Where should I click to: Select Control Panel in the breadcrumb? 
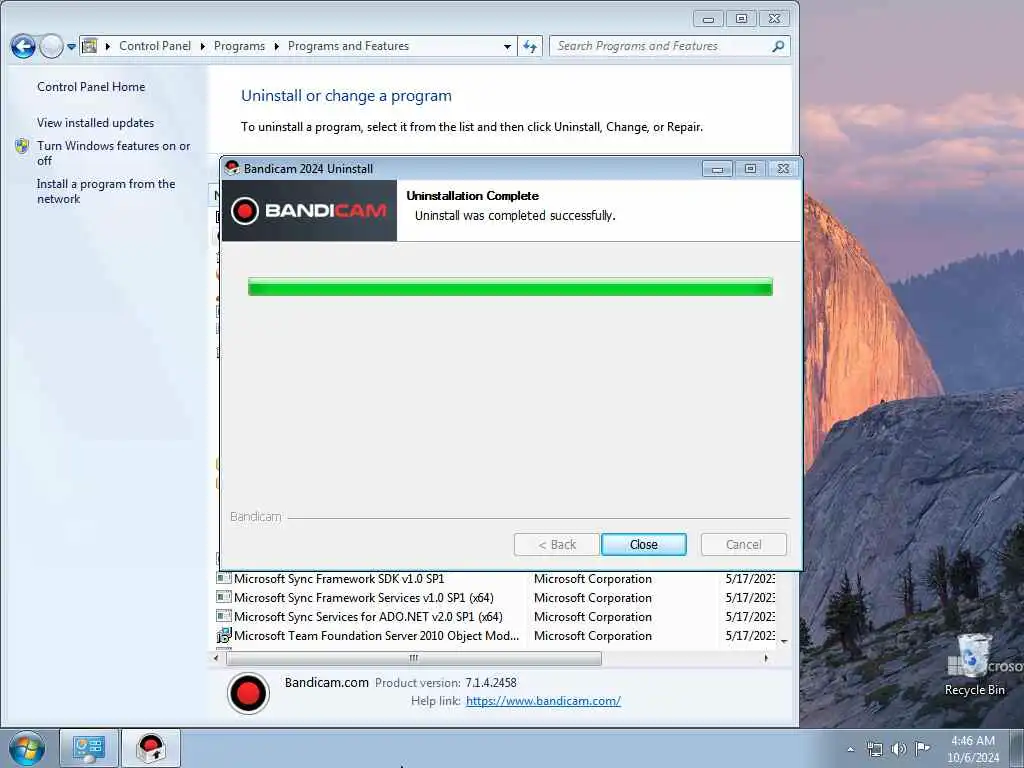[155, 46]
